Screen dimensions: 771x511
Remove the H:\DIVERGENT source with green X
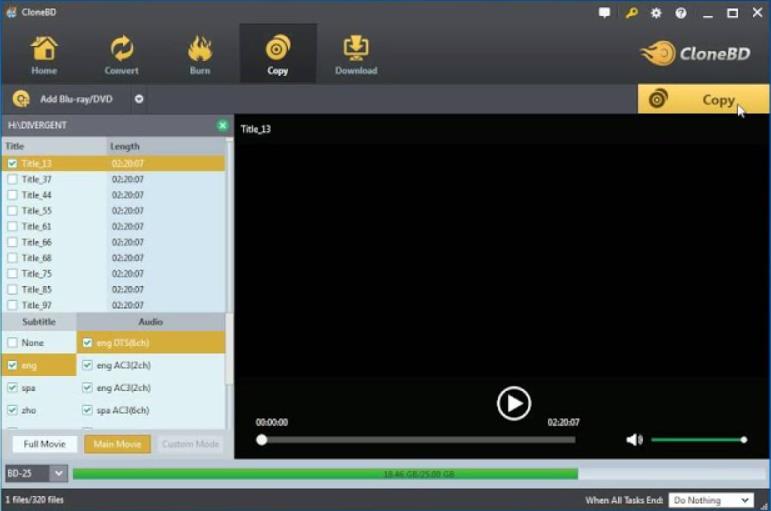click(x=222, y=125)
